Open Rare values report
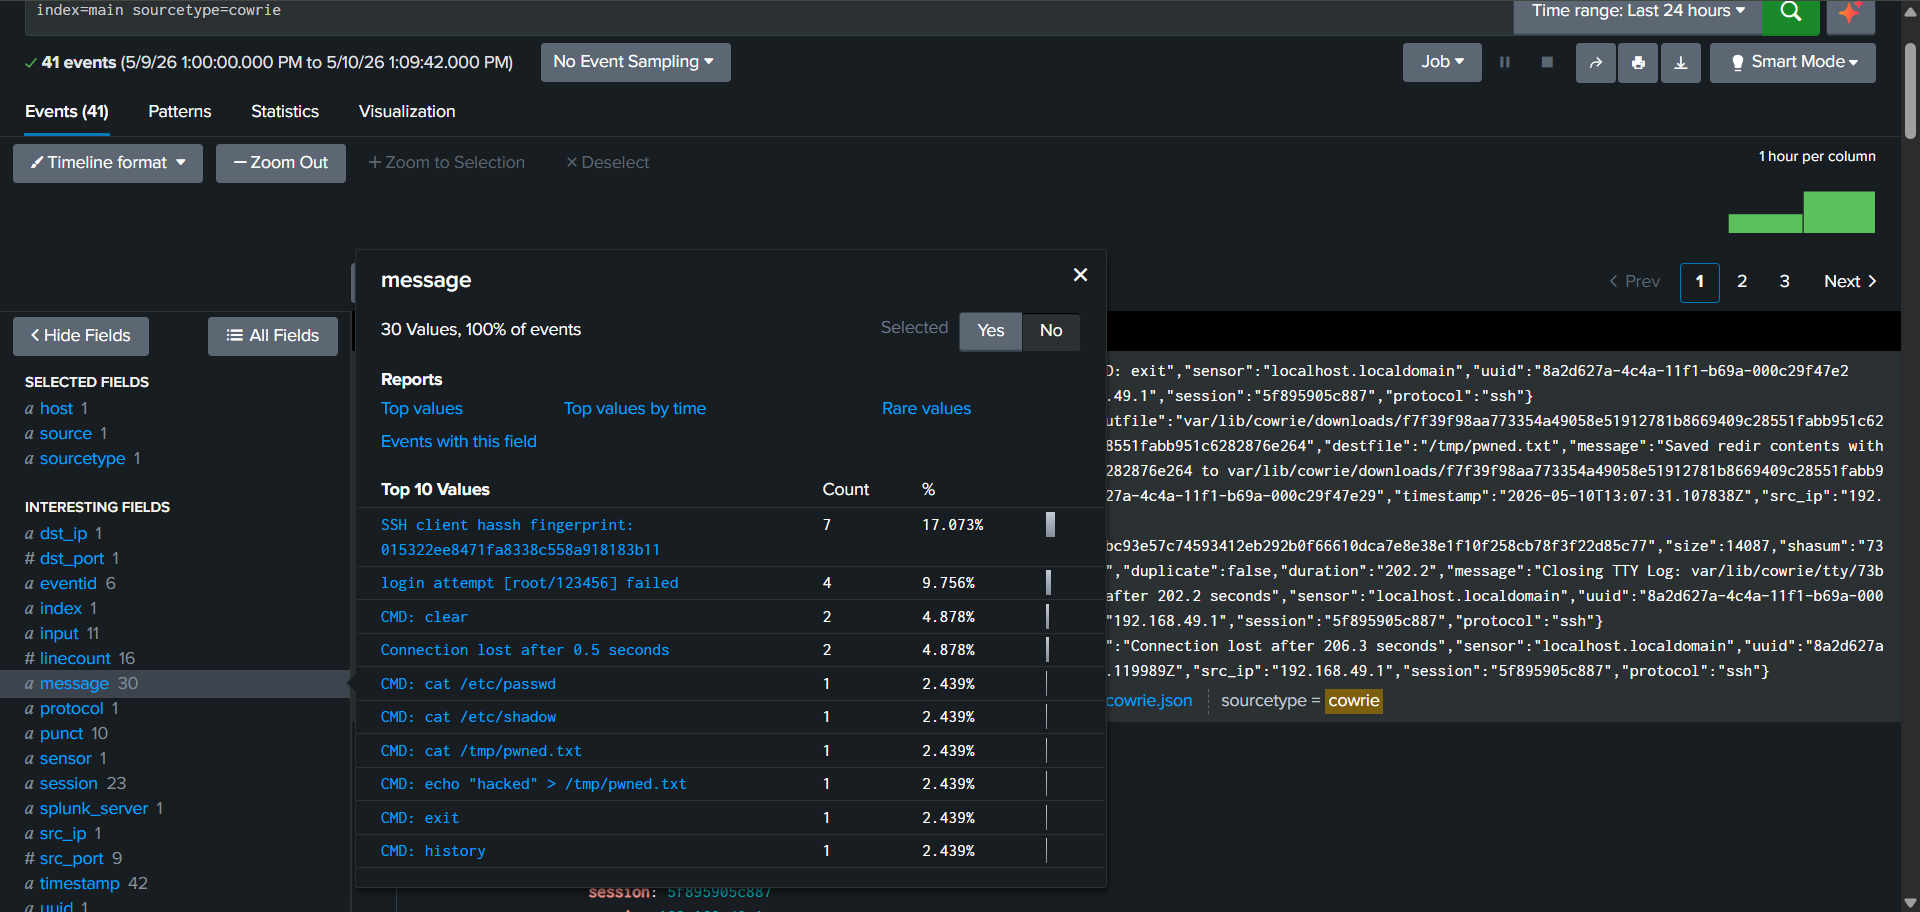 [927, 409]
